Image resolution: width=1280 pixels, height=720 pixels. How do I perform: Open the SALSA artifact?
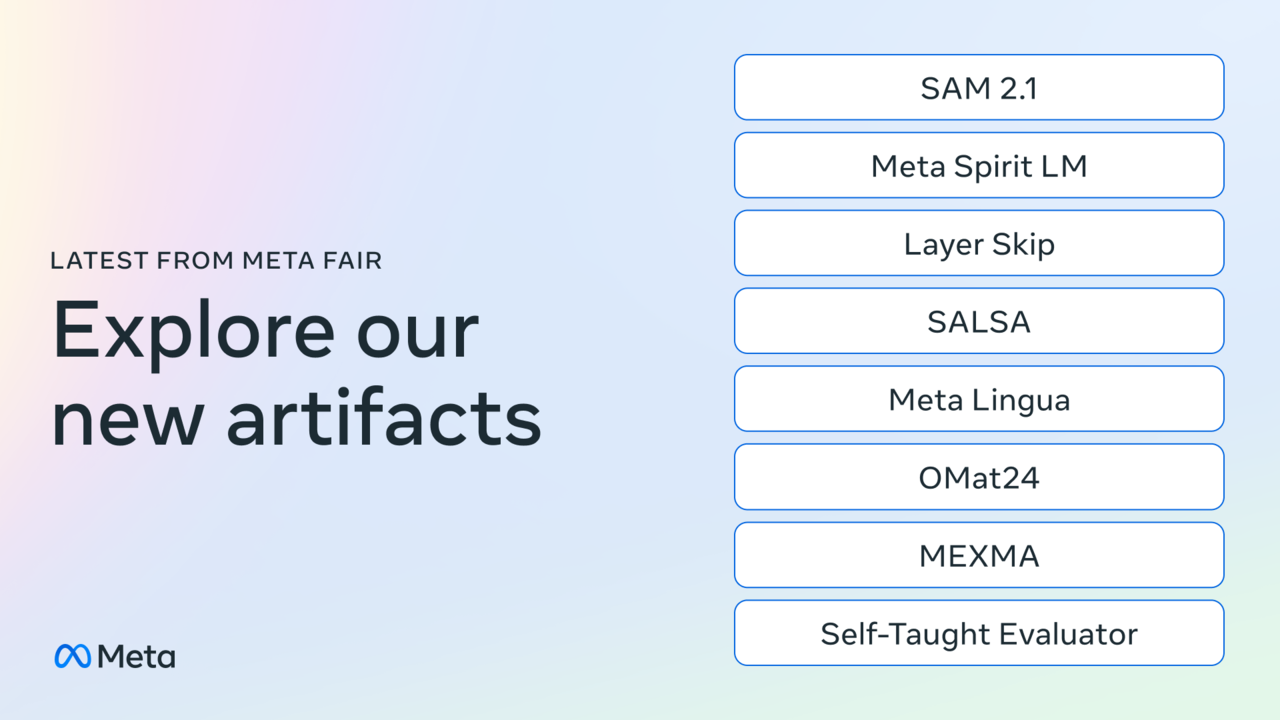[x=979, y=322]
